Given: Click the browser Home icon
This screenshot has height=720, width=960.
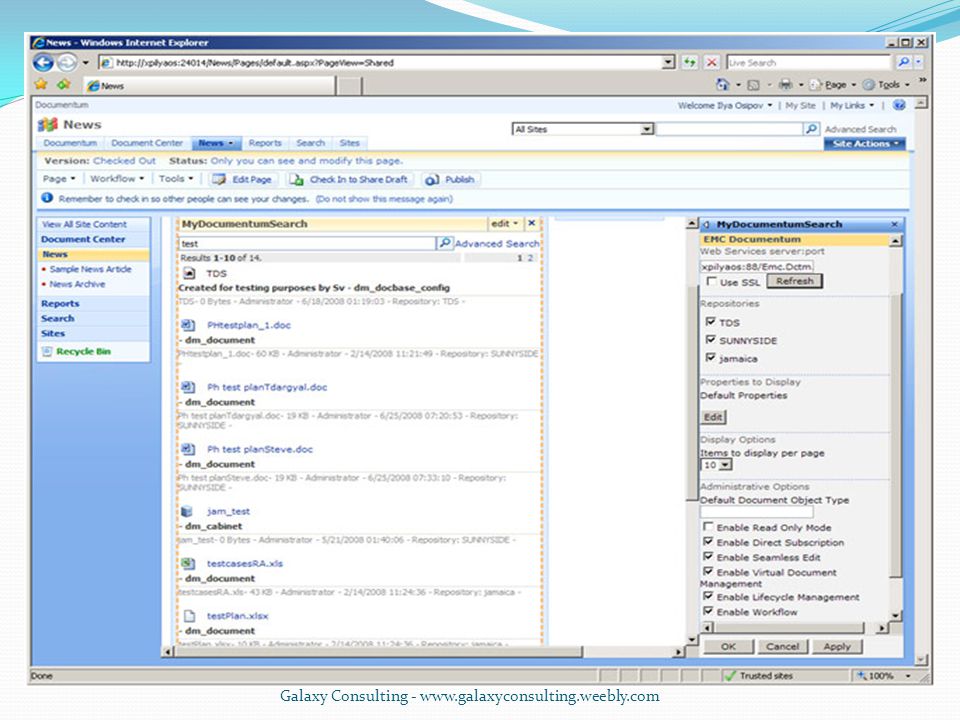Looking at the screenshot, I should [x=722, y=84].
